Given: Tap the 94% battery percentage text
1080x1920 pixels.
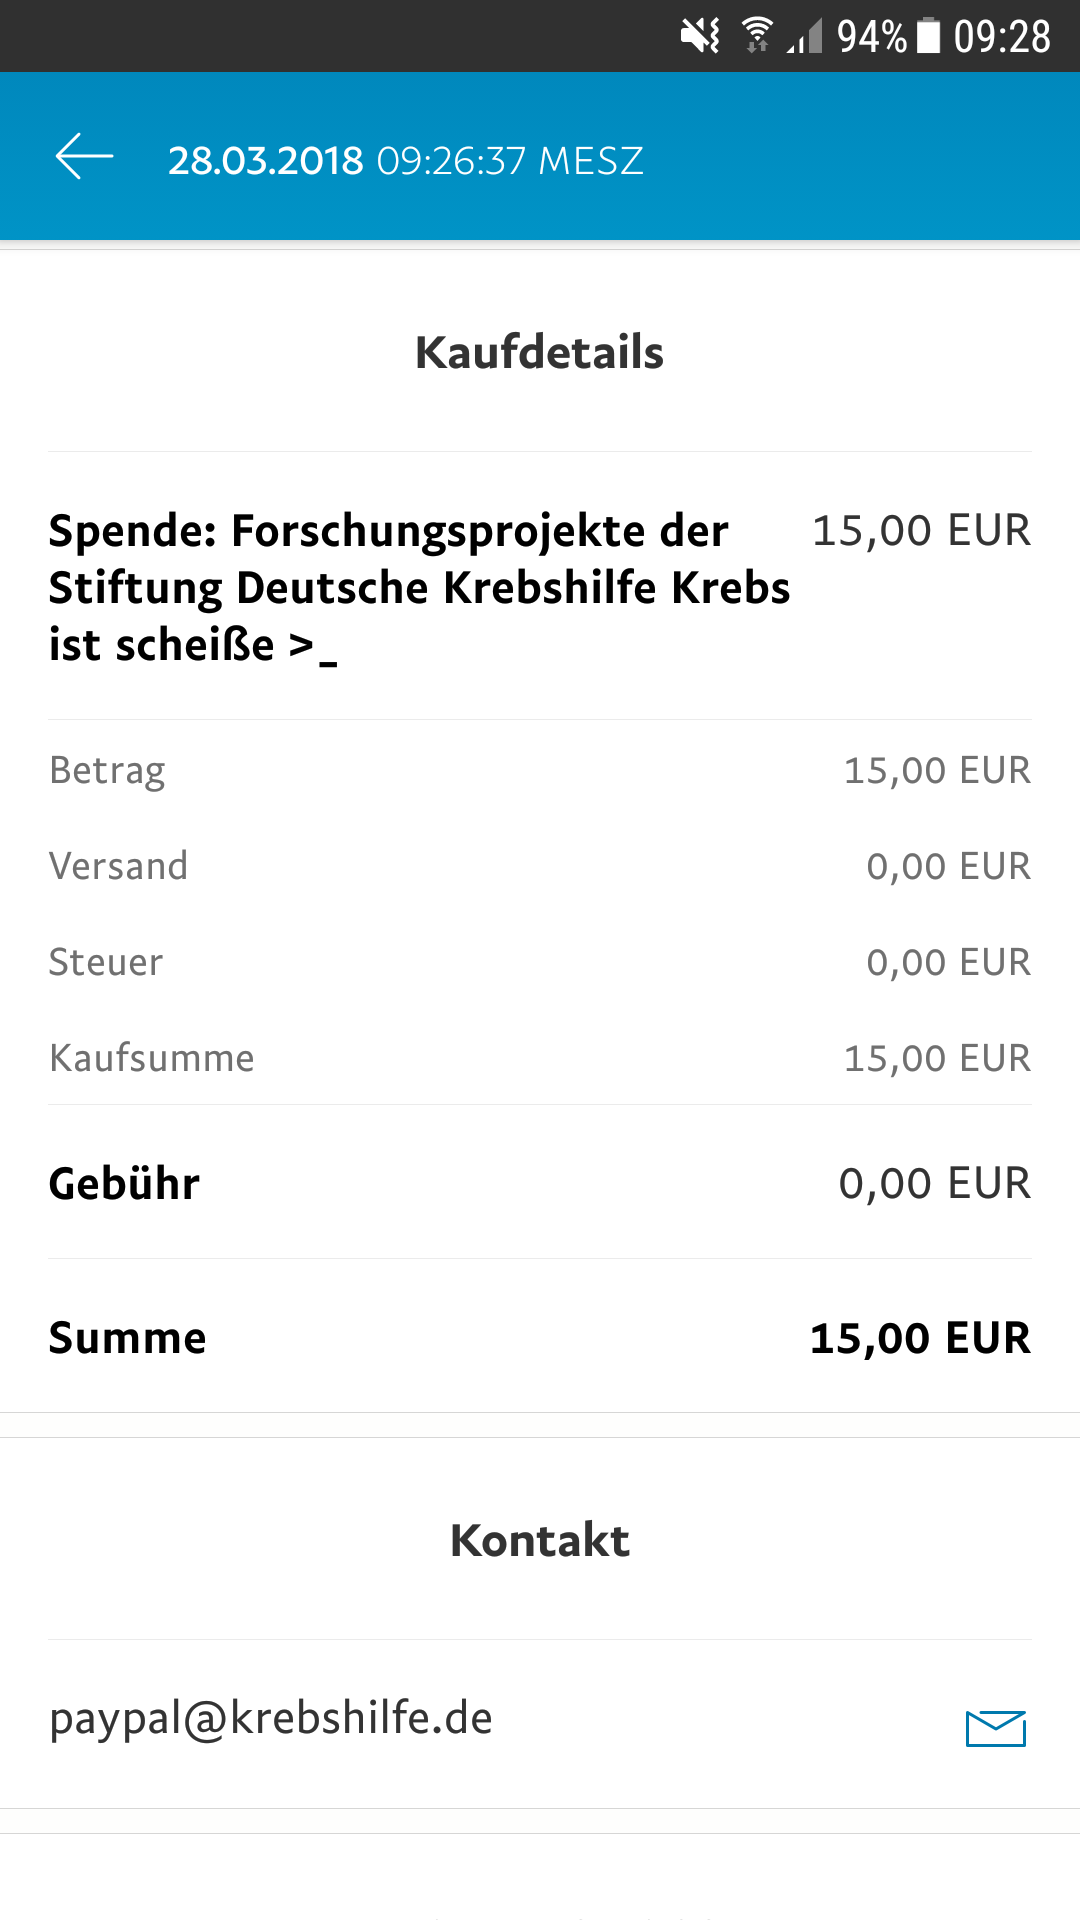Looking at the screenshot, I should [872, 37].
